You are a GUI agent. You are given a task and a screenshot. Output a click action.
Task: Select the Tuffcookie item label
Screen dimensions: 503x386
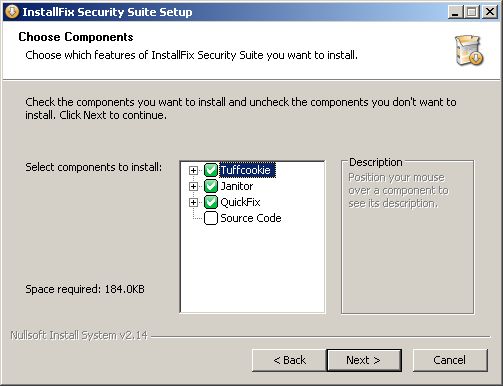pyautogui.click(x=247, y=170)
